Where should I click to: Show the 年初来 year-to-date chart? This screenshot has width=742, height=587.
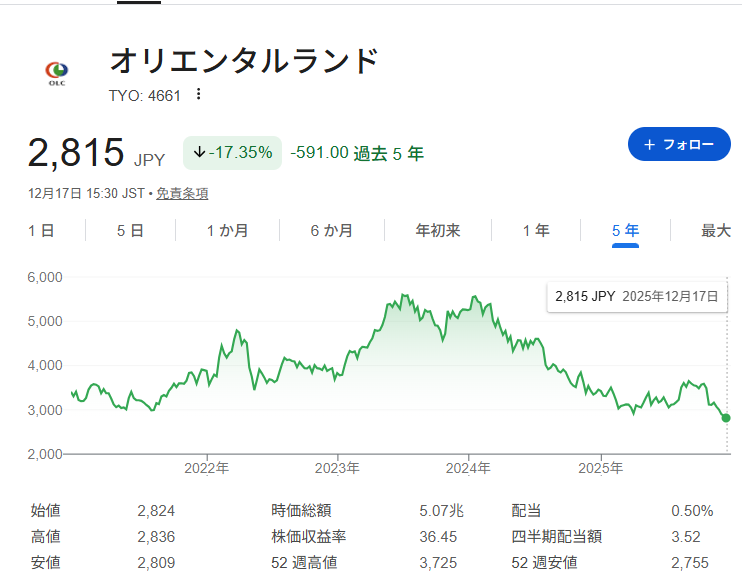(438, 231)
